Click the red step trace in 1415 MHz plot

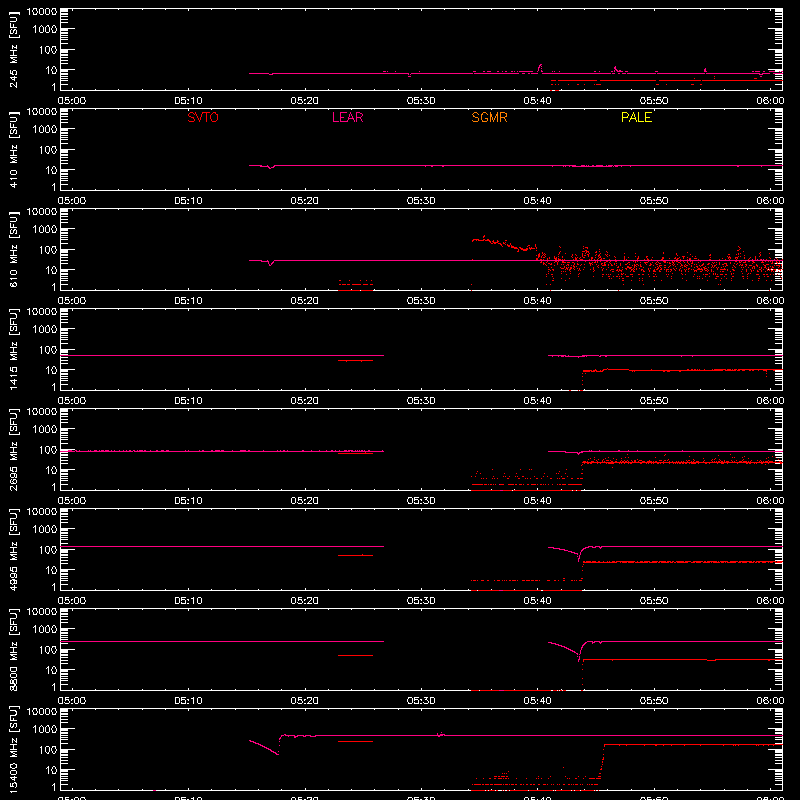point(681,370)
